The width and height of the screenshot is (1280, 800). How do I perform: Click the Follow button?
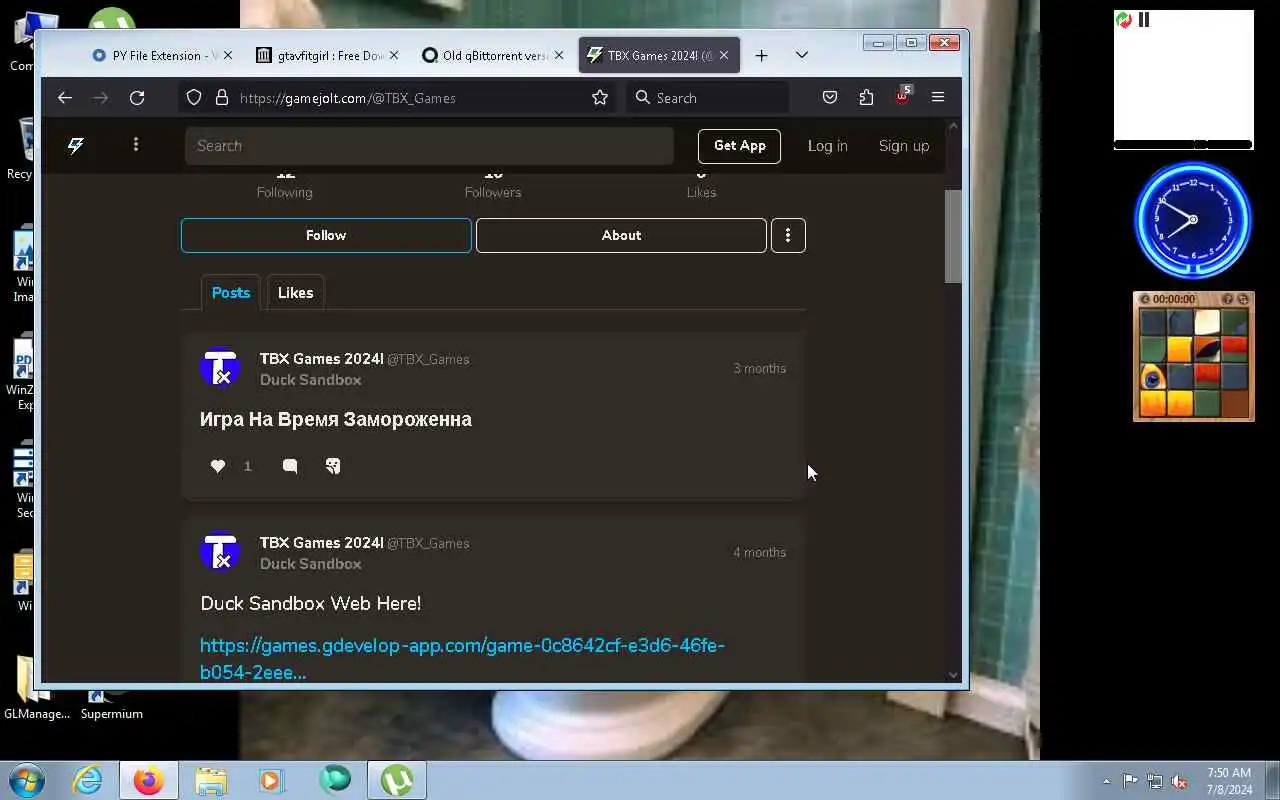[x=326, y=235]
